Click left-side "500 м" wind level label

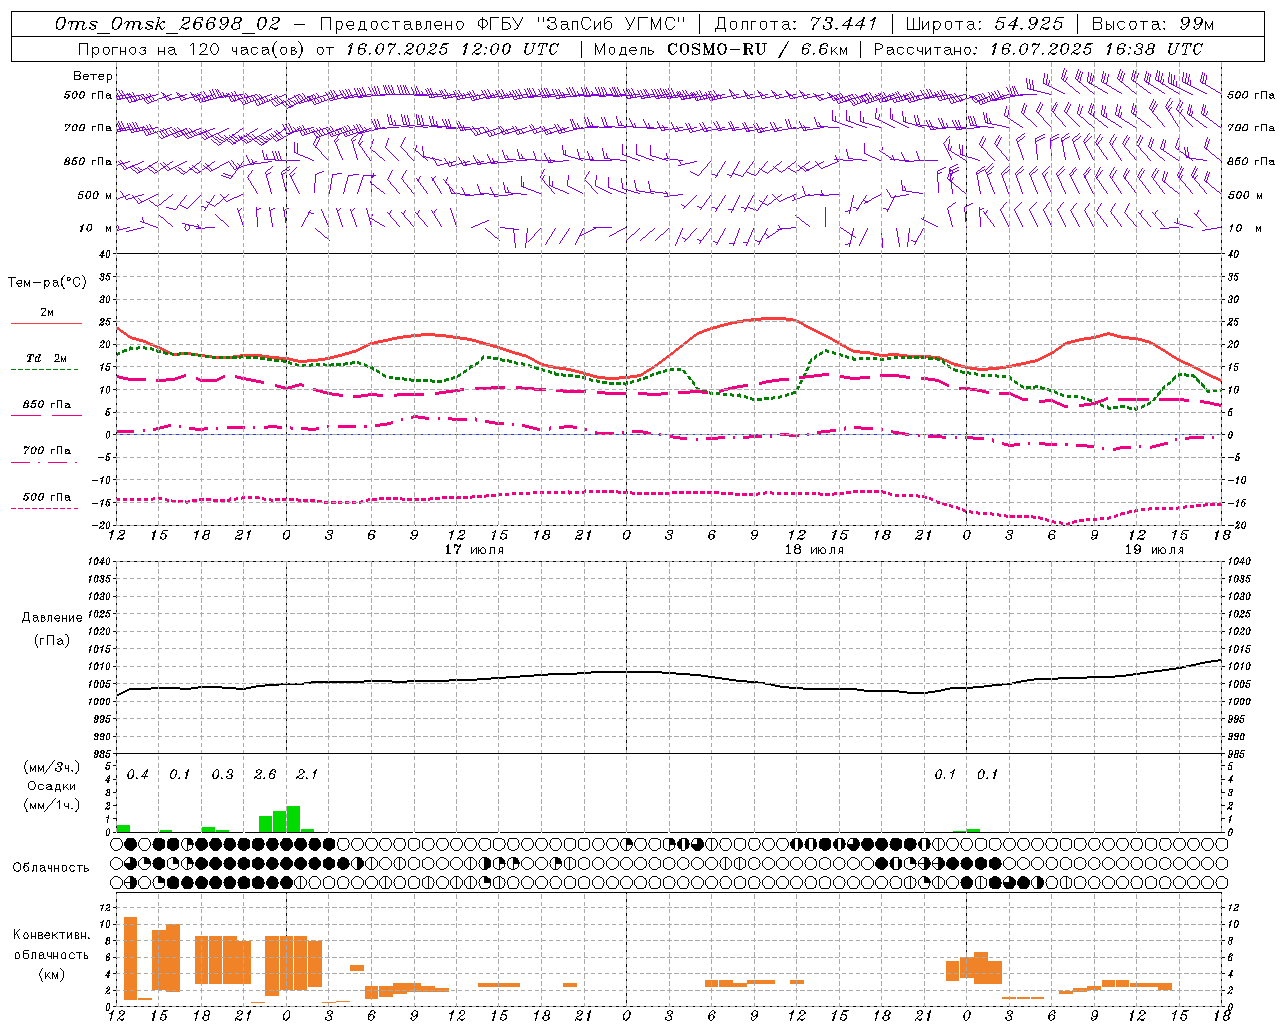(89, 195)
